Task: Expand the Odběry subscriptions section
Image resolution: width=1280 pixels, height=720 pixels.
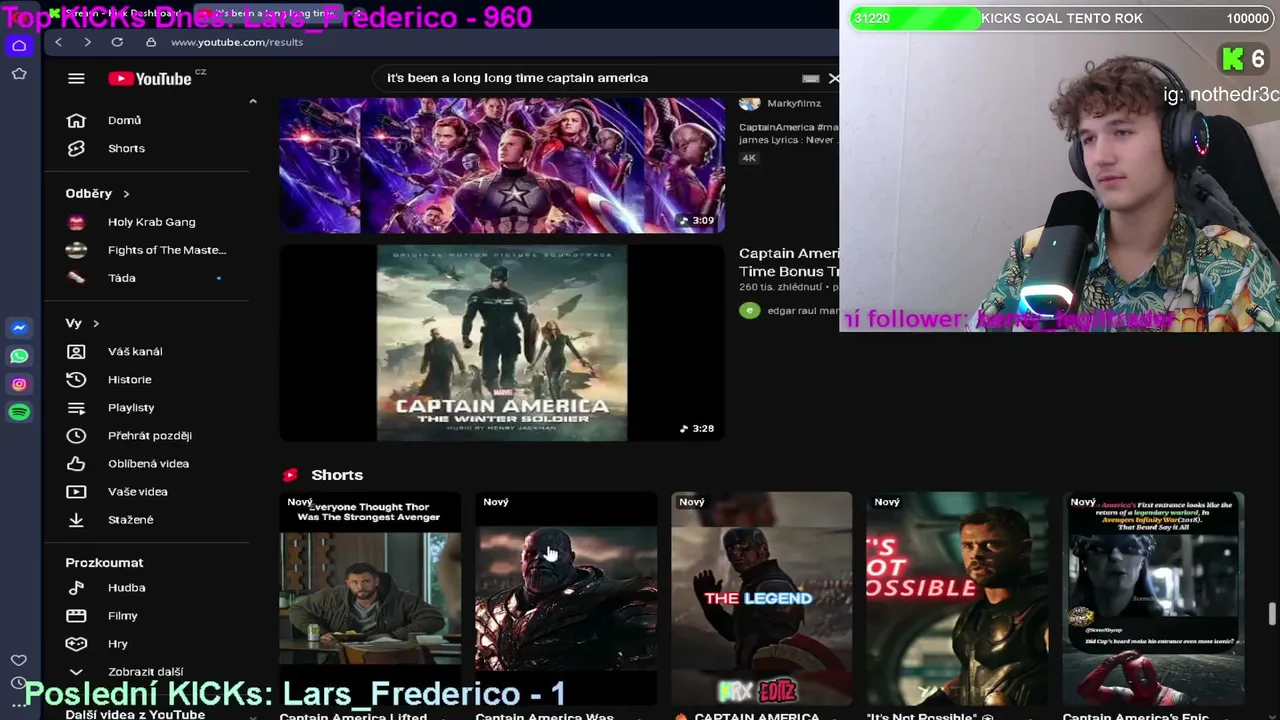Action: tap(126, 194)
